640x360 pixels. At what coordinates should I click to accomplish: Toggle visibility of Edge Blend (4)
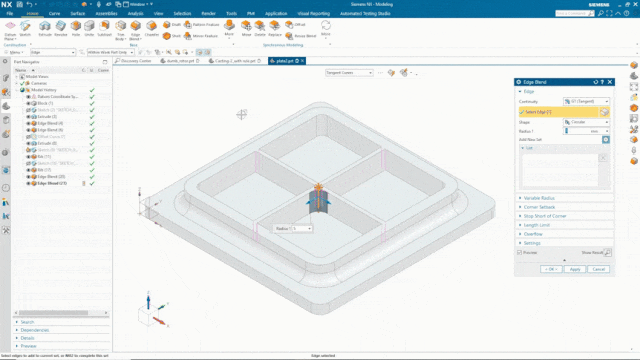(28, 123)
